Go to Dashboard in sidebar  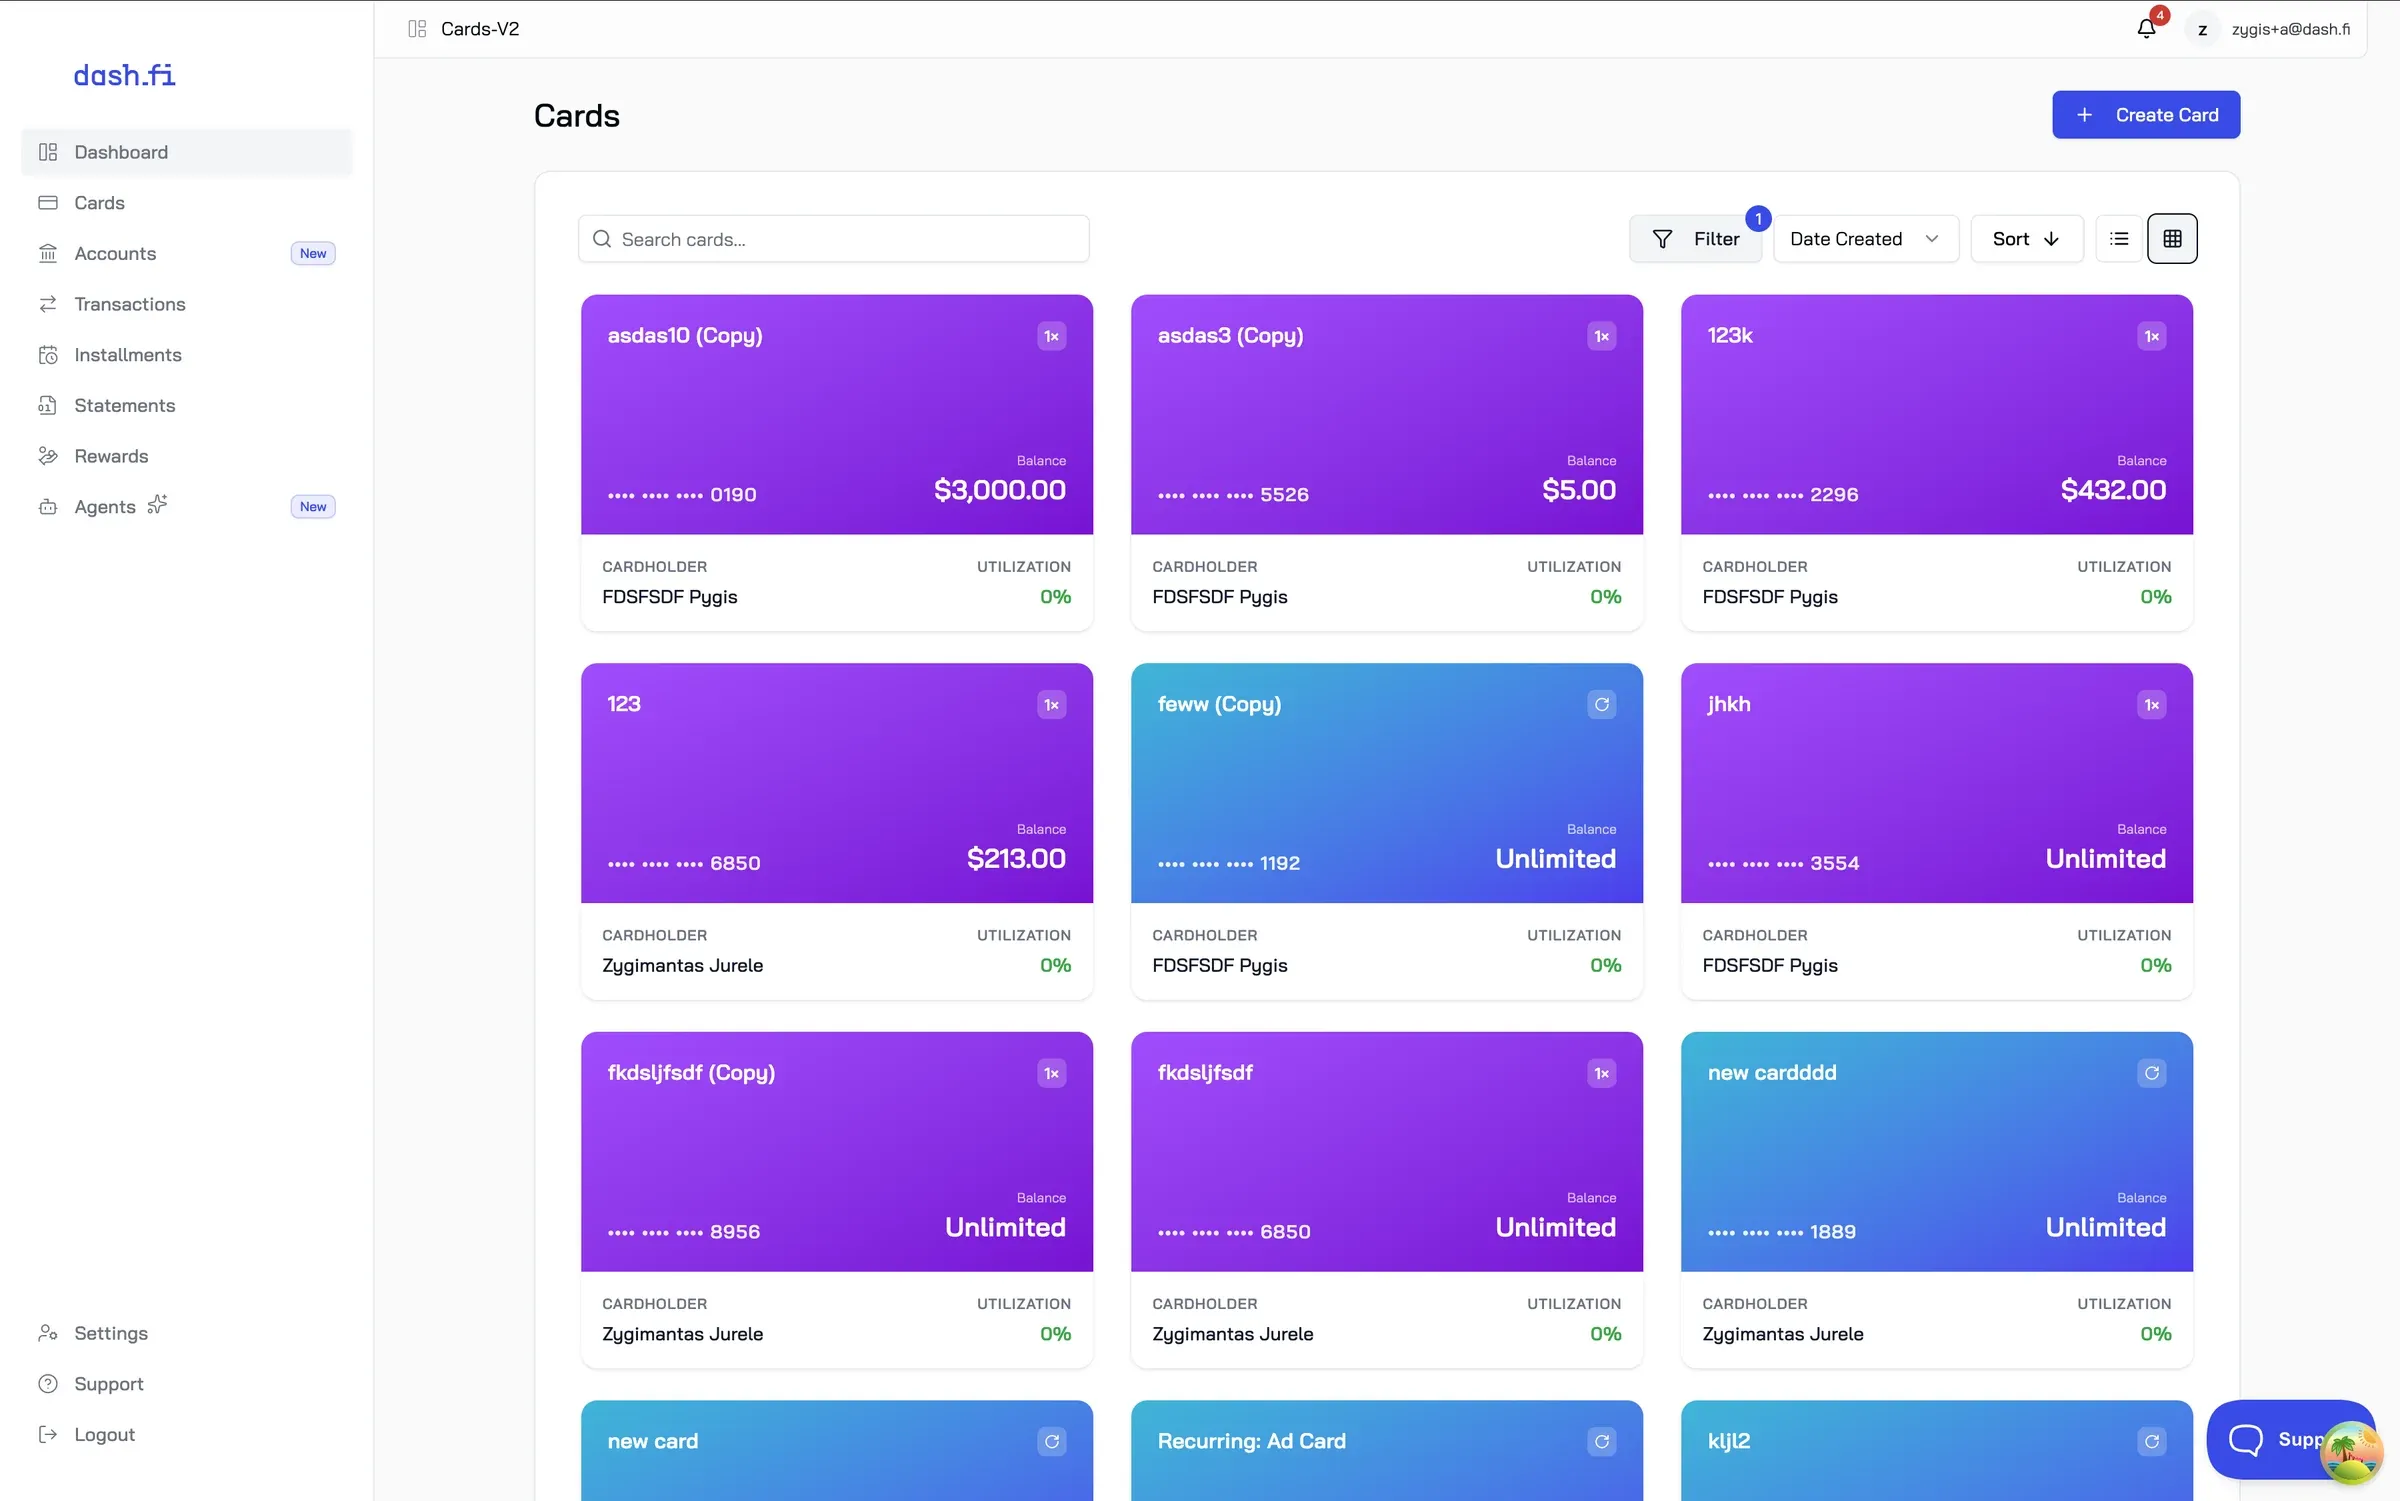coord(187,152)
